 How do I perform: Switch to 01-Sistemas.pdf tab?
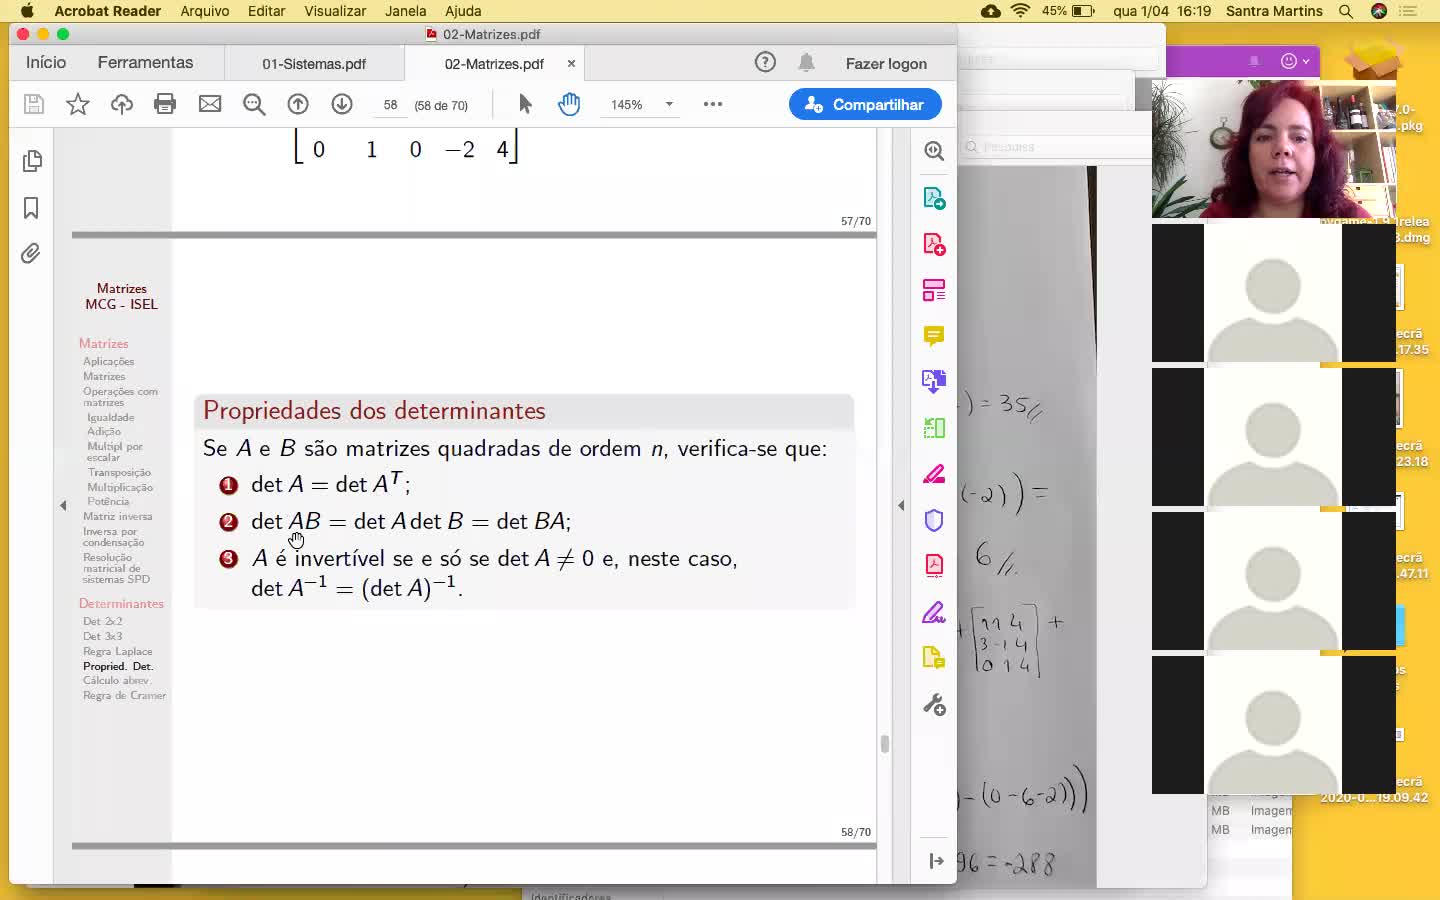[x=314, y=63]
